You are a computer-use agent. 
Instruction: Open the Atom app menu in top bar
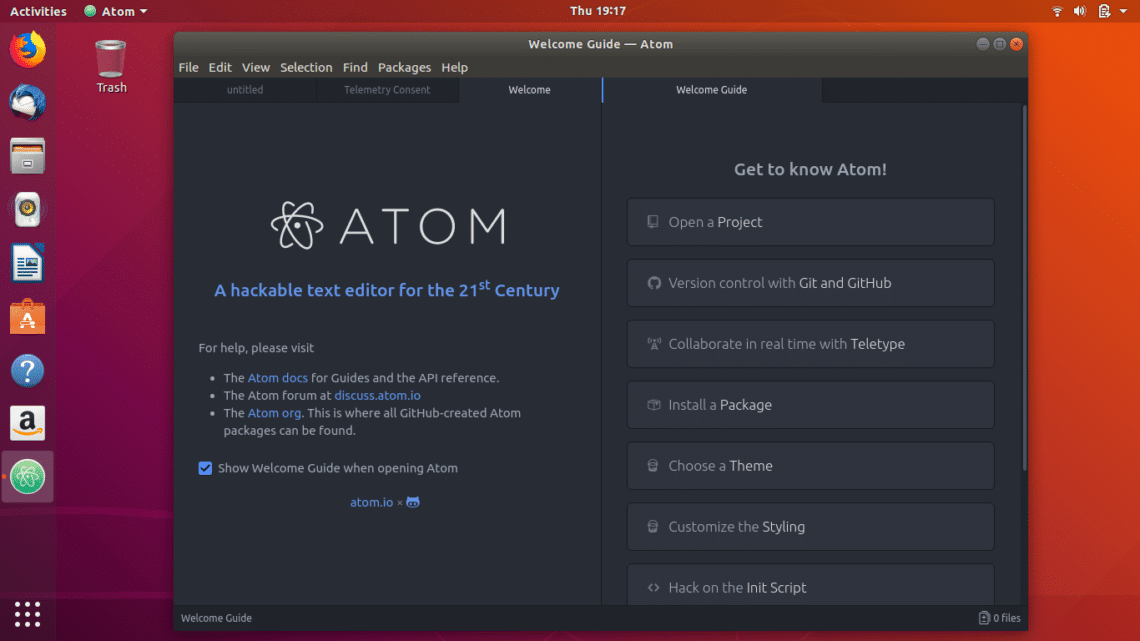116,11
